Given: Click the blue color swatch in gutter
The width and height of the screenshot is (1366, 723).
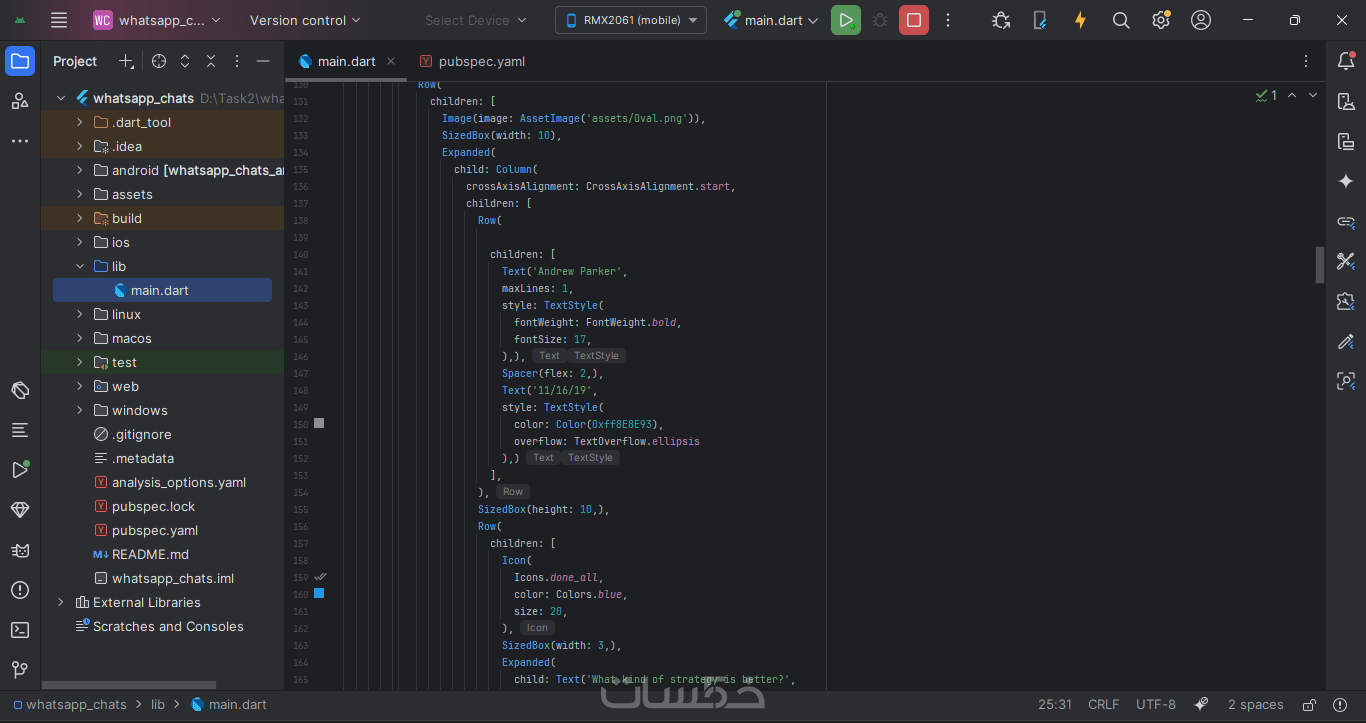Looking at the screenshot, I should coord(319,593).
